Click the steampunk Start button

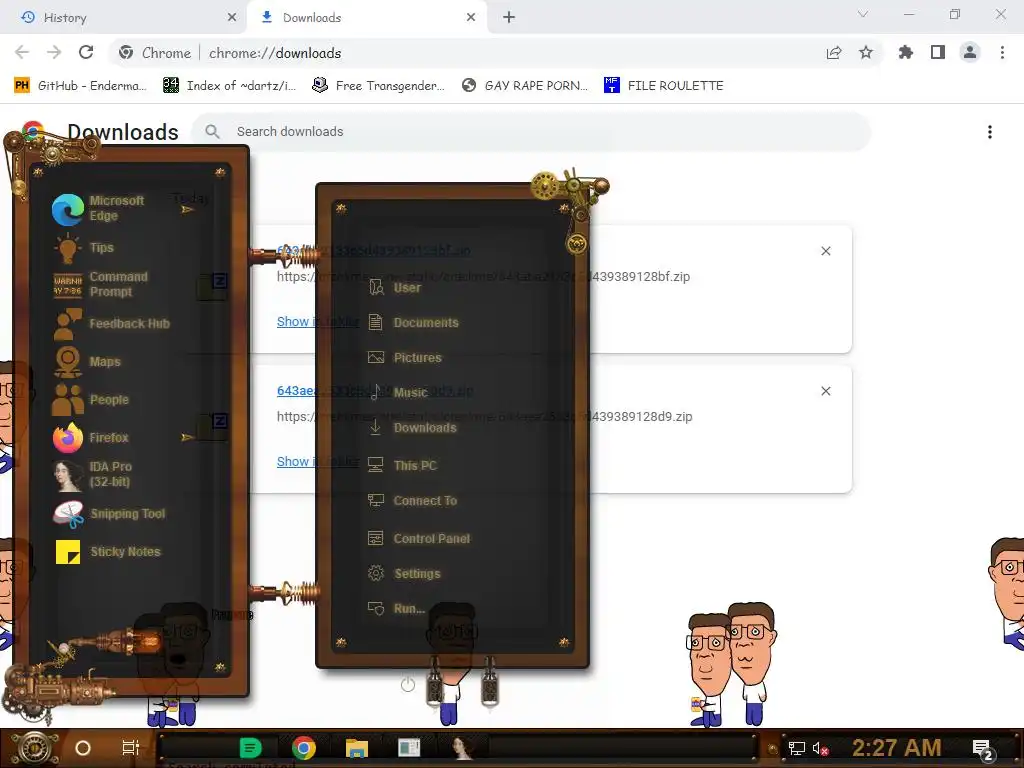tap(33, 748)
